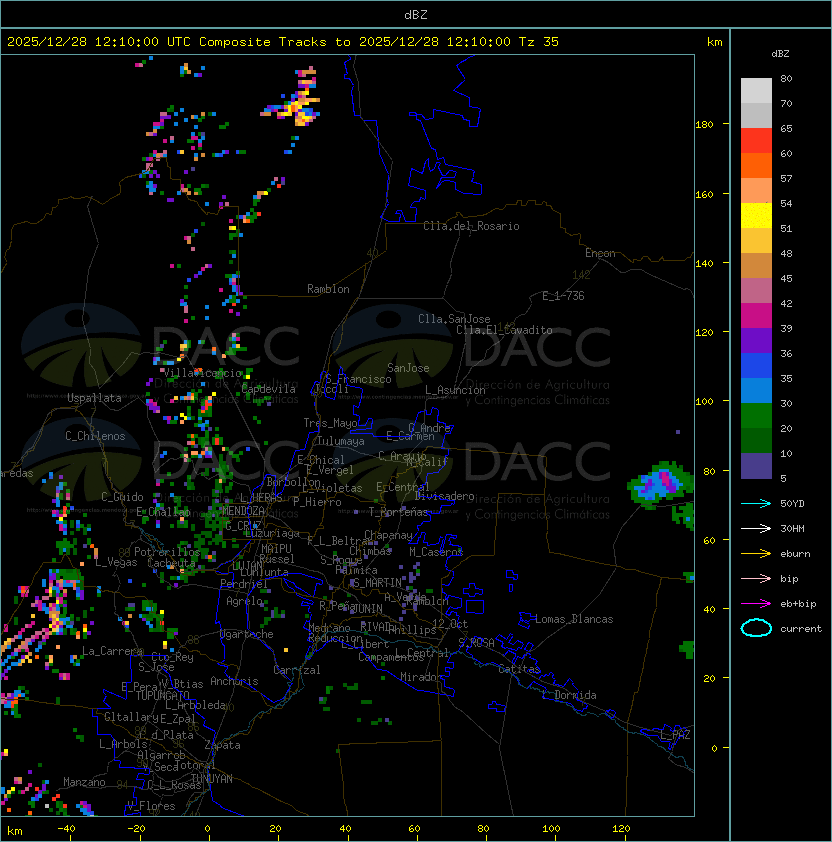Image resolution: width=832 pixels, height=842 pixels.
Task: Click the Zapata label
Action: coord(222,745)
